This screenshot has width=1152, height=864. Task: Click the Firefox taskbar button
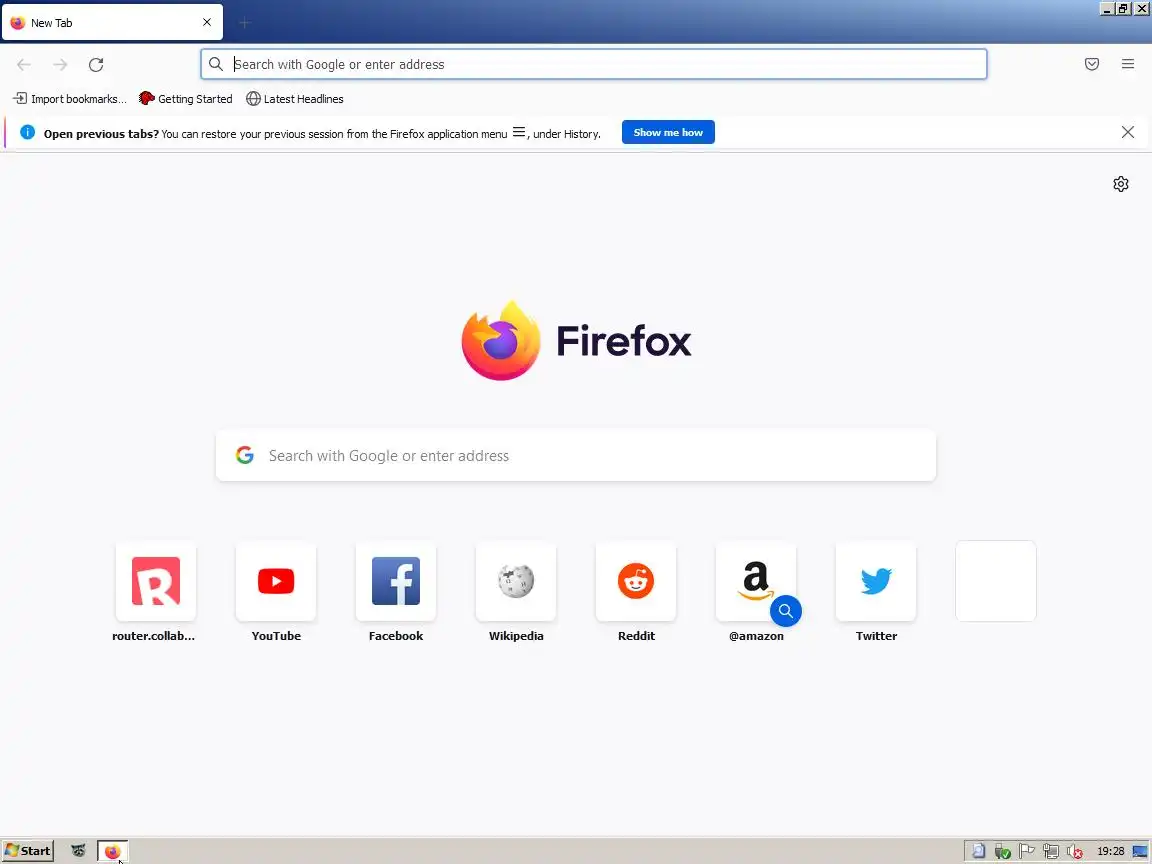[112, 851]
